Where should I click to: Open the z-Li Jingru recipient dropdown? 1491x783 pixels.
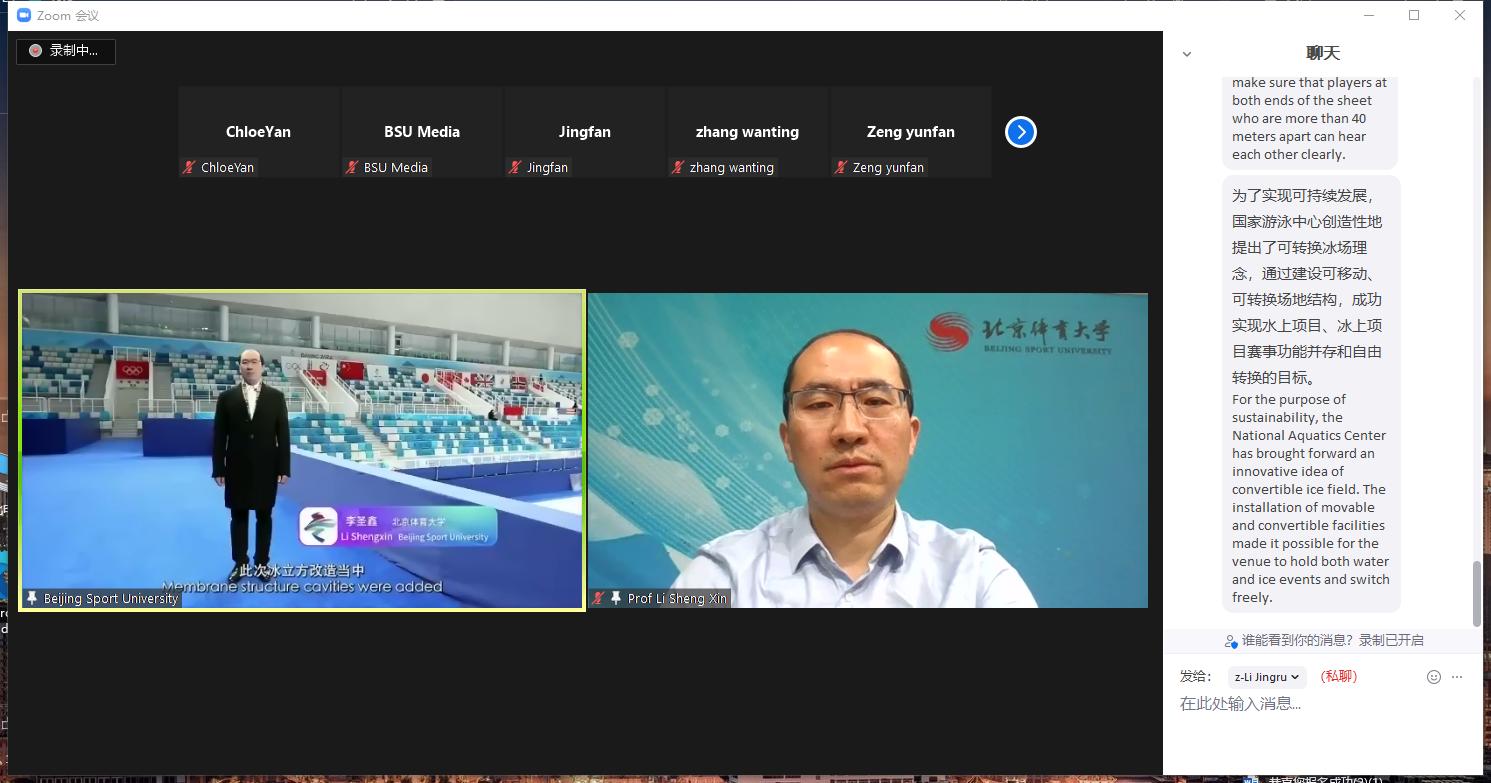click(1267, 677)
